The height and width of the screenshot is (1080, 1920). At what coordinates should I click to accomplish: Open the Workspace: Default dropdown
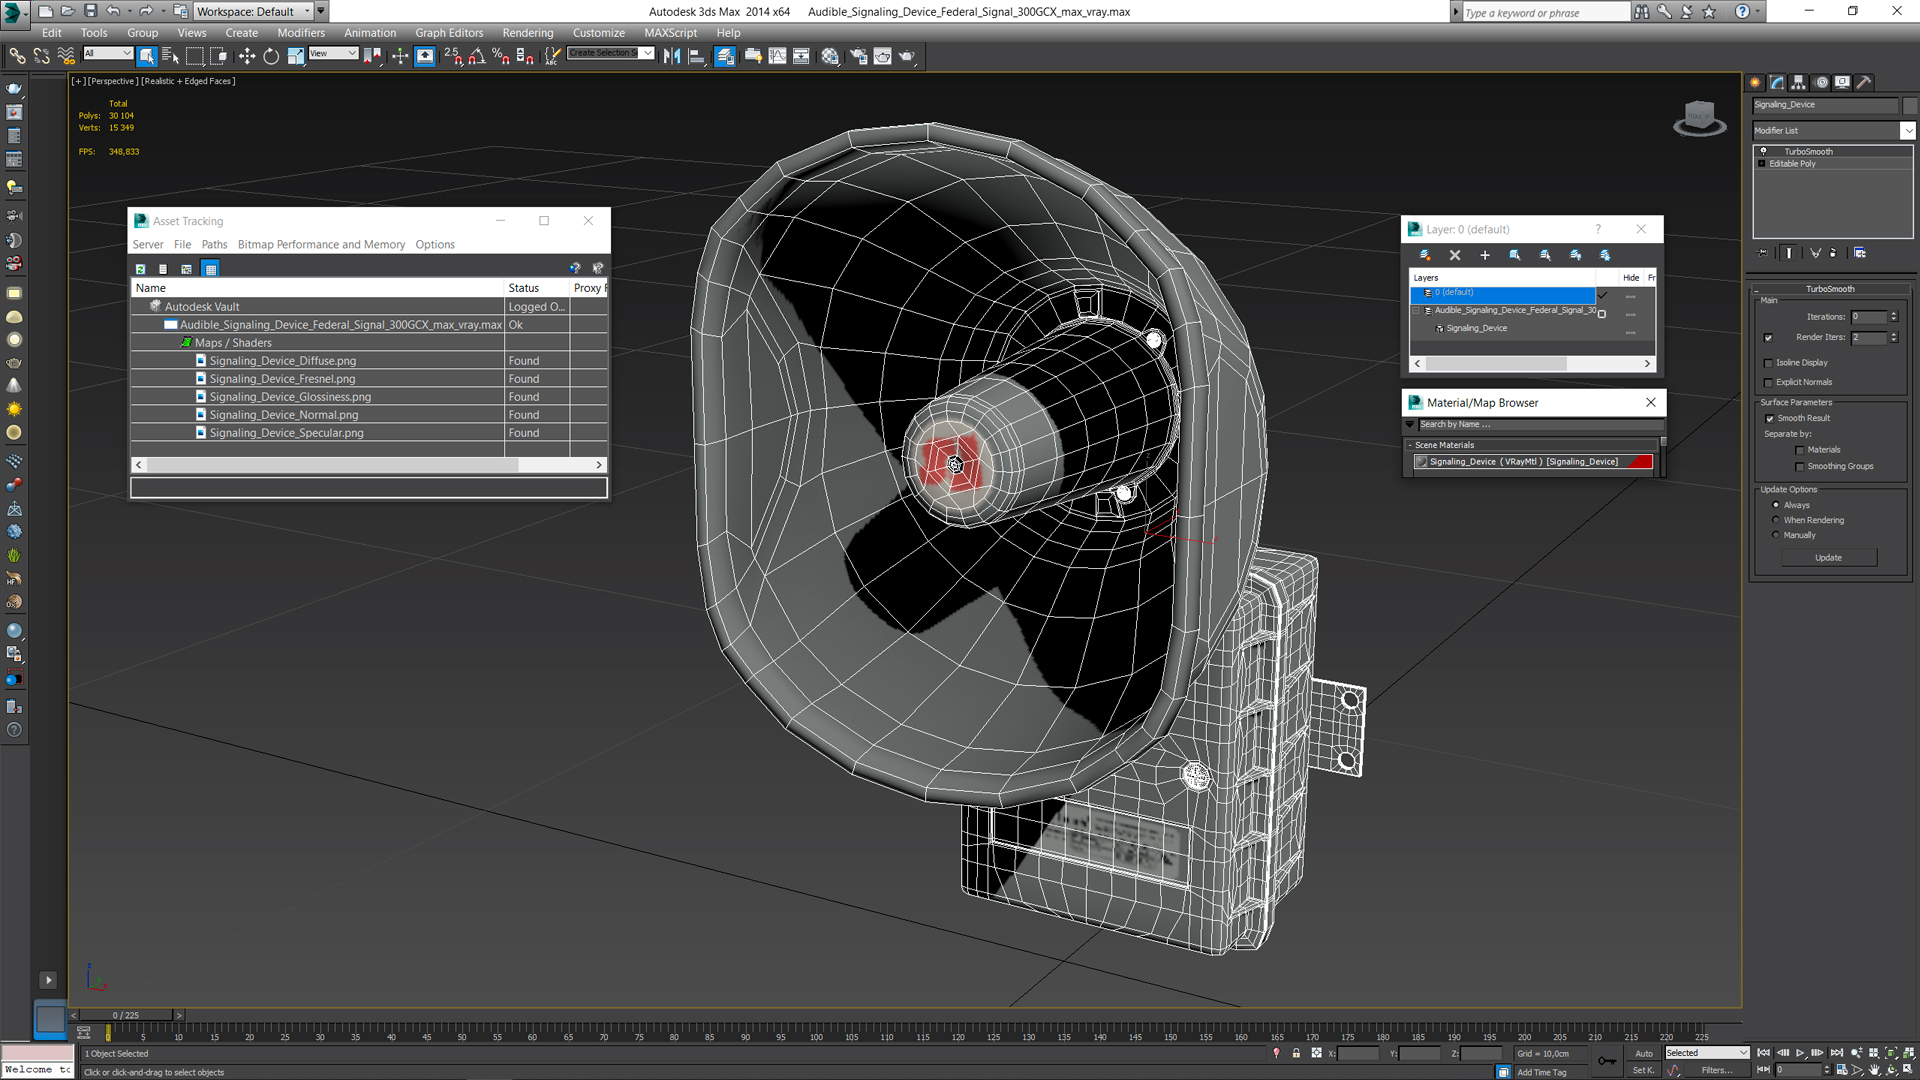[x=253, y=11]
